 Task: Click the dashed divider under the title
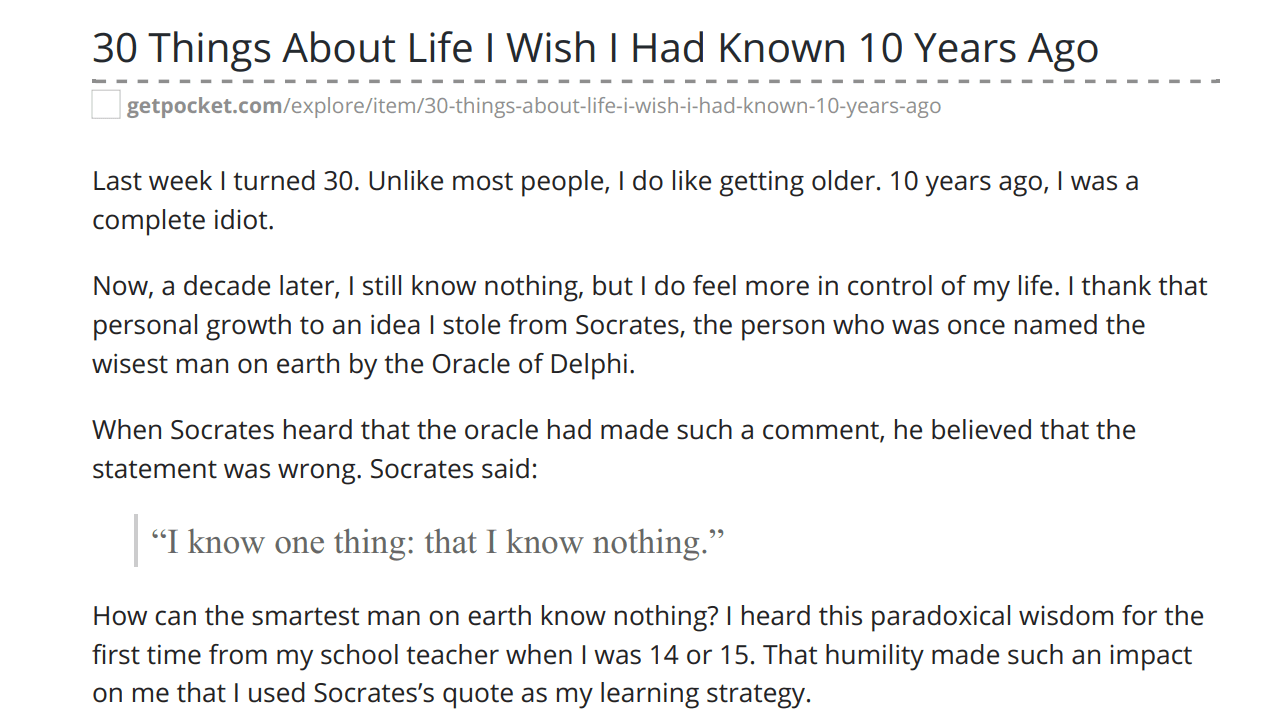[656, 81]
